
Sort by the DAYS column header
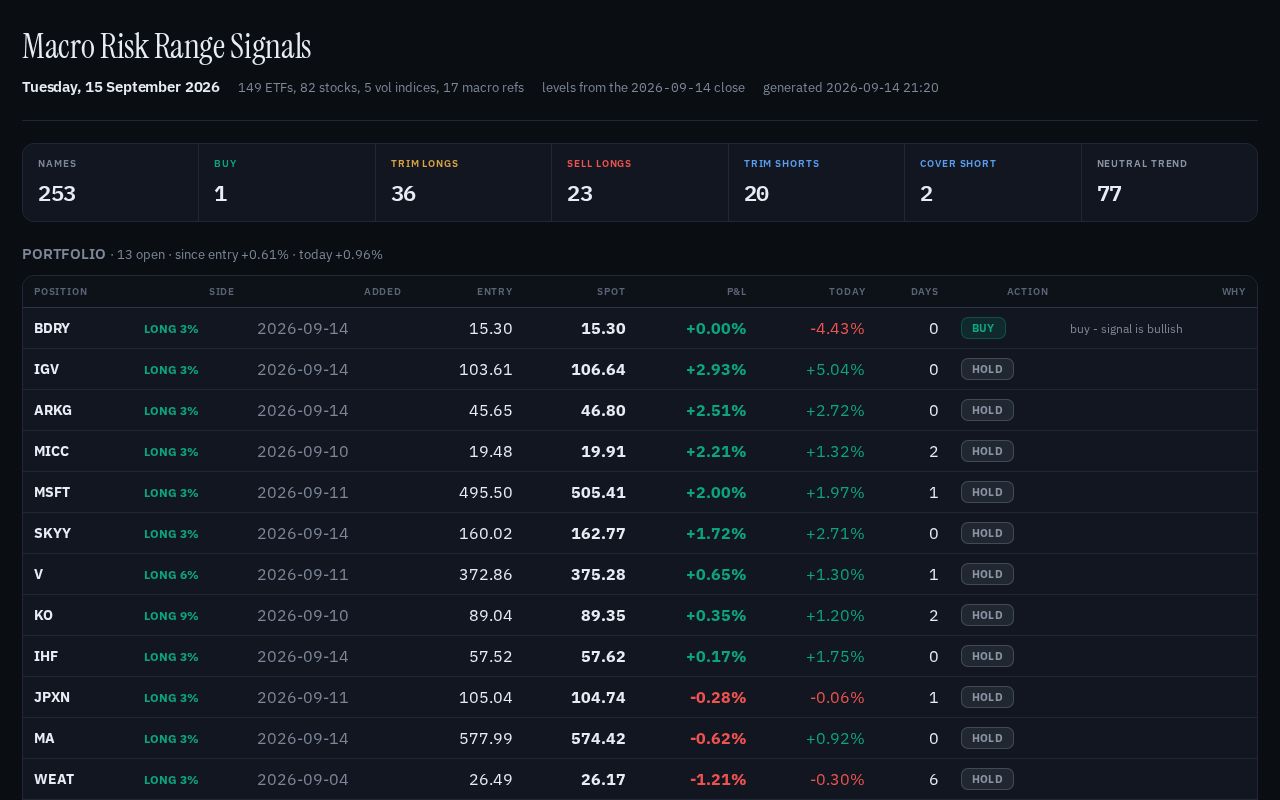(924, 292)
